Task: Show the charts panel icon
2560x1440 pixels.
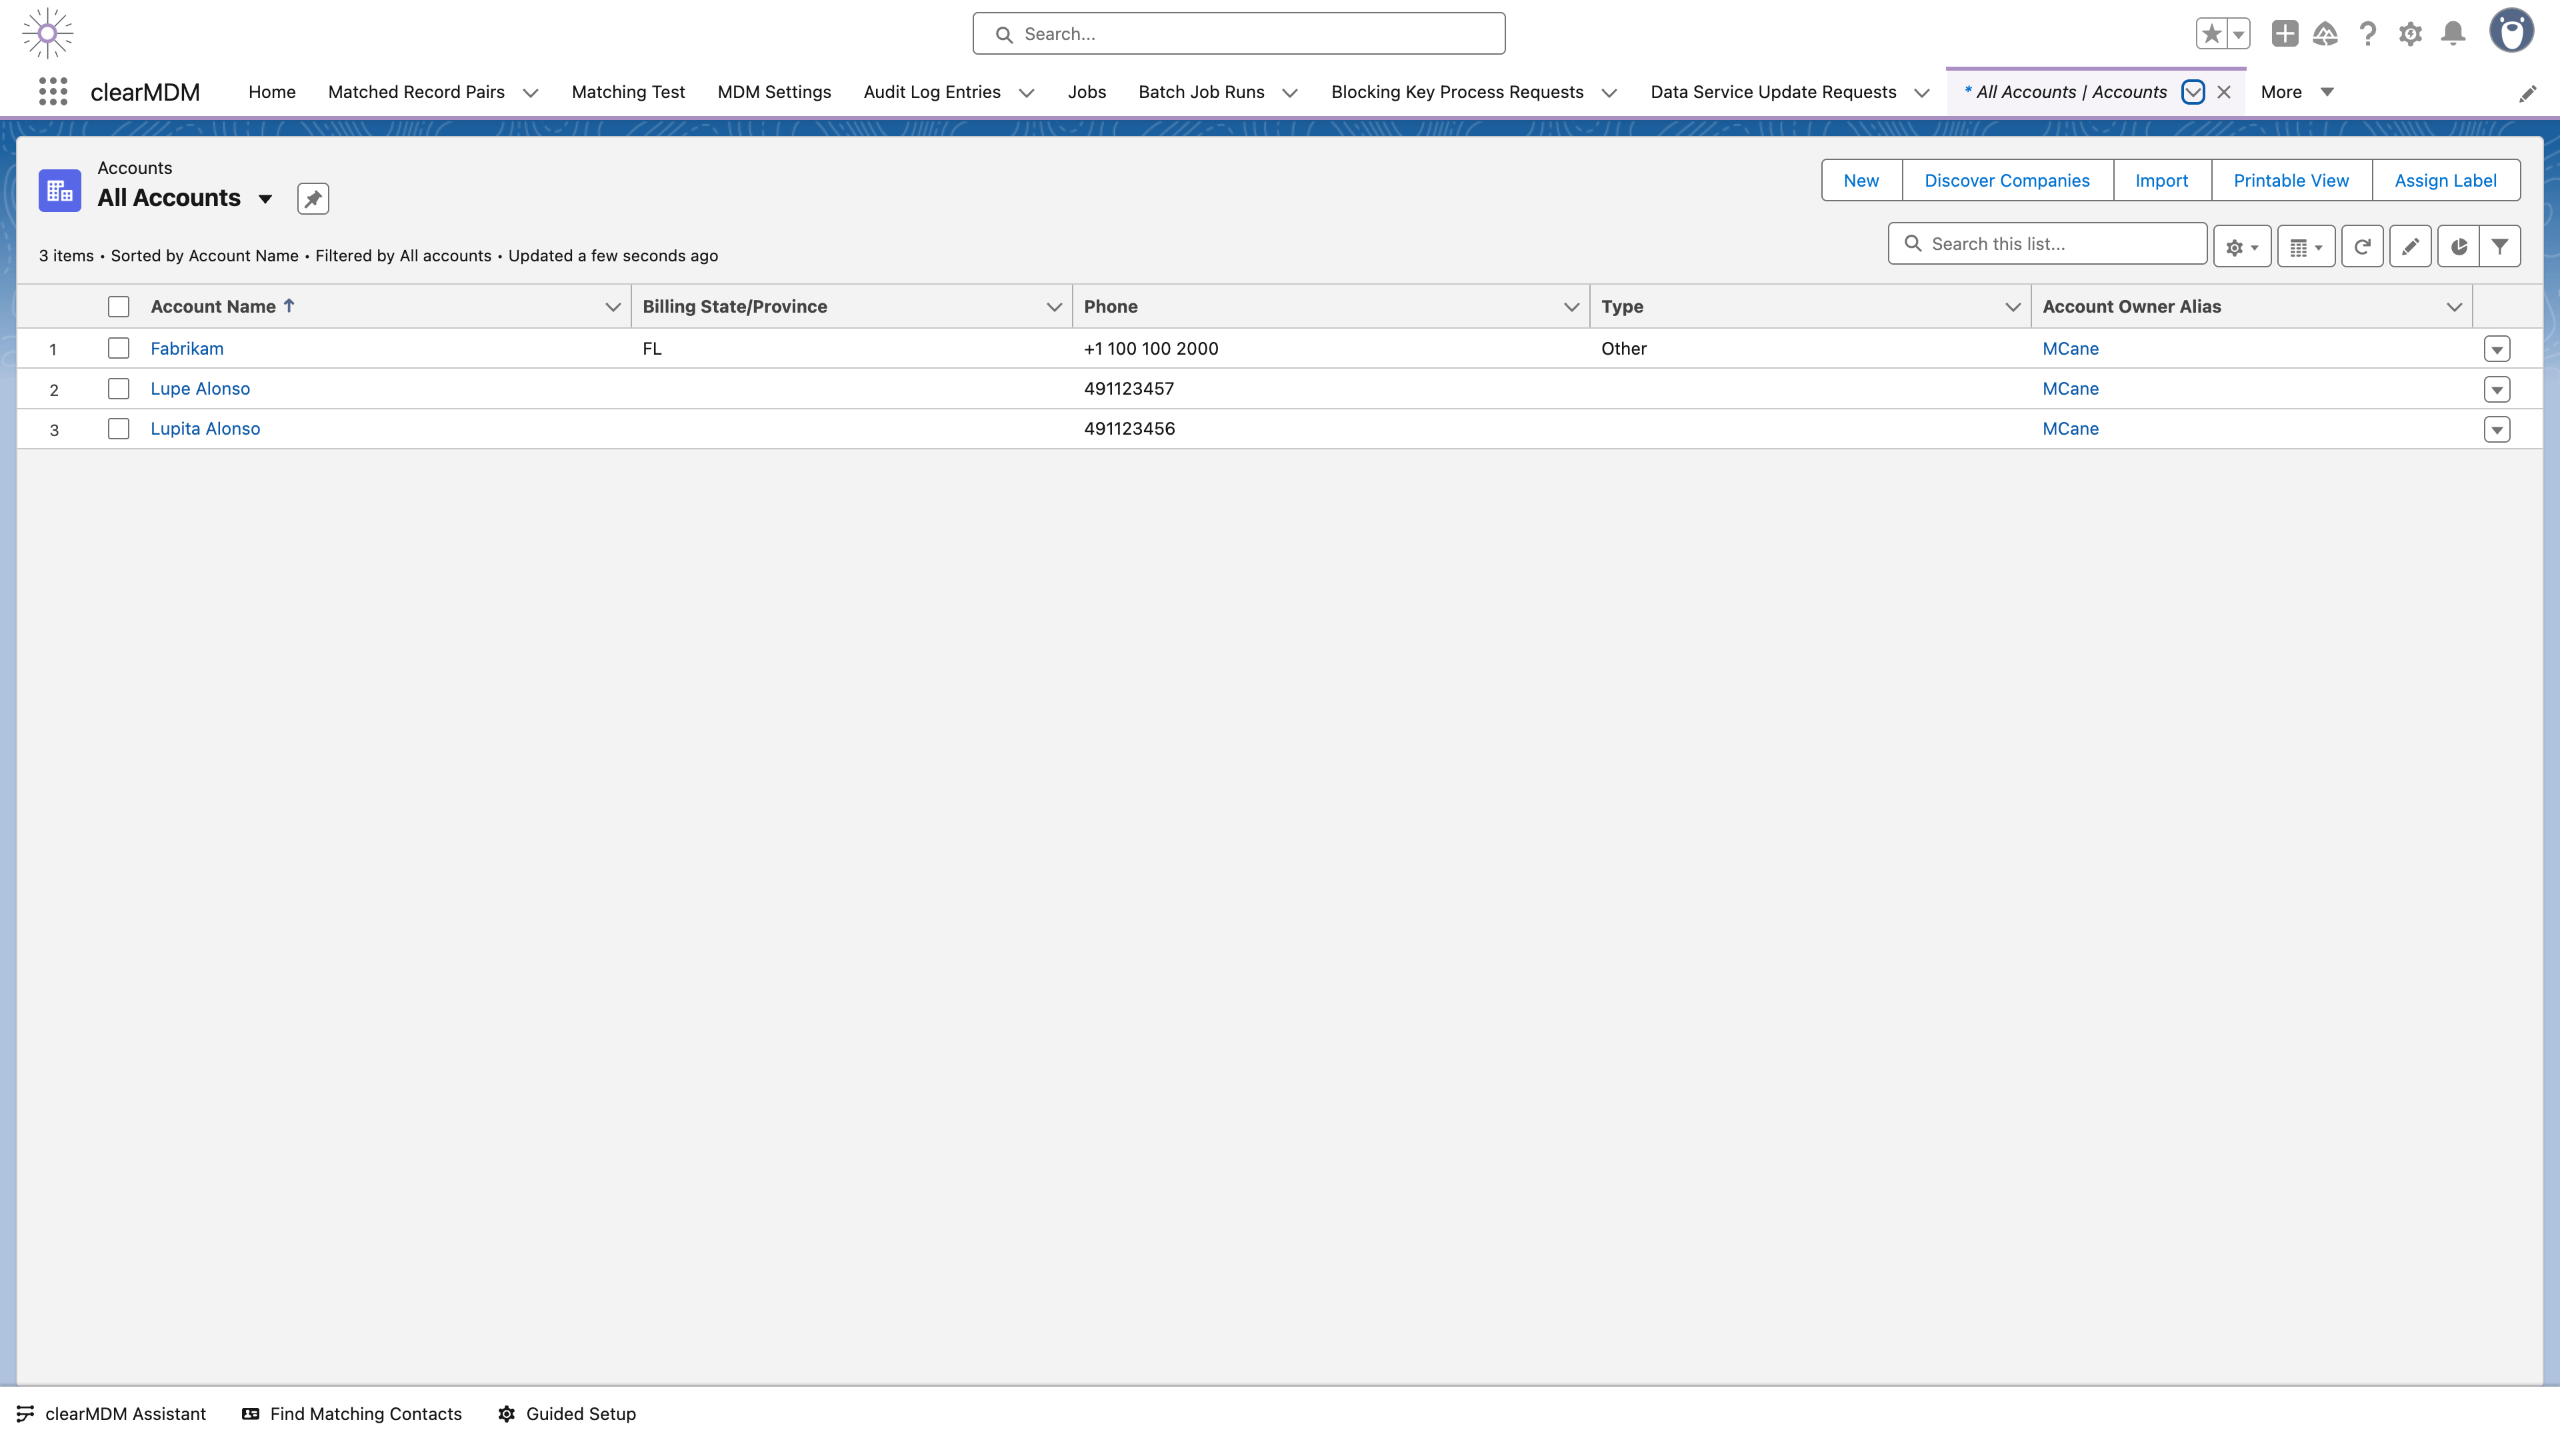Action: 2458,246
